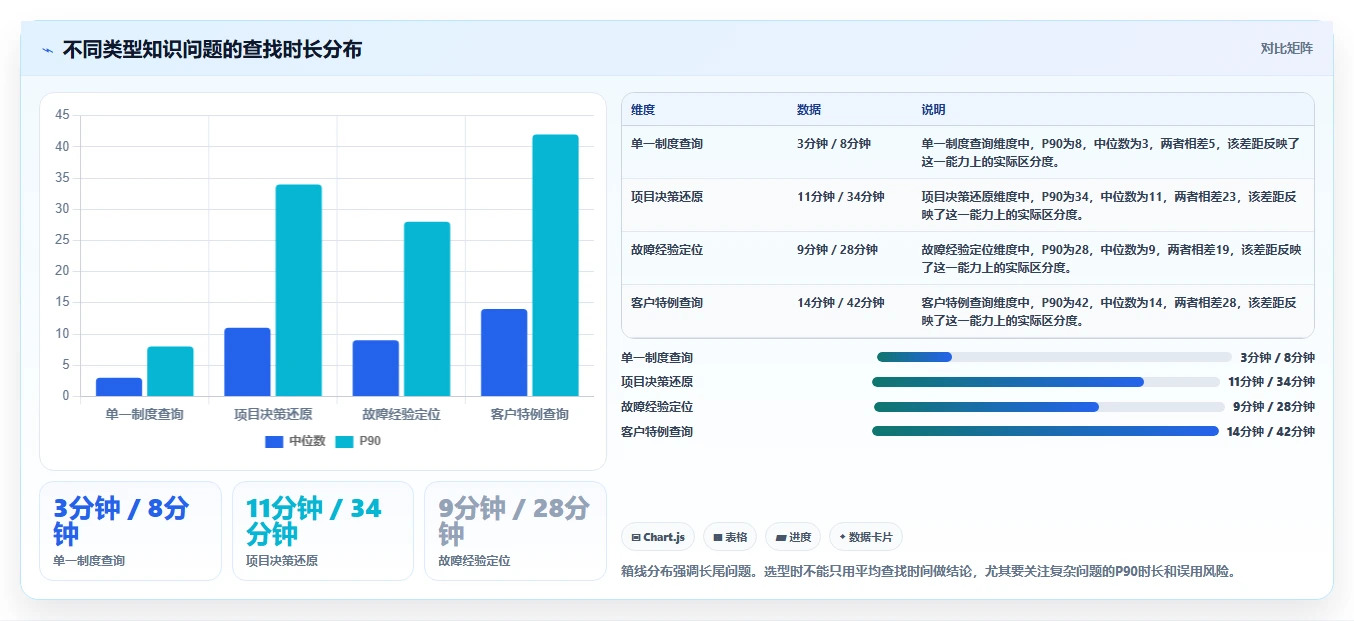Click the 中位数 bar for 客户特例查询

click(x=504, y=352)
